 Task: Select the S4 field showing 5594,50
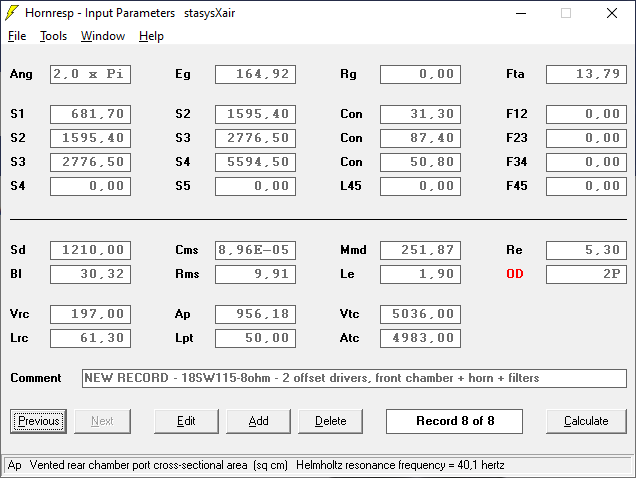pyautogui.click(x=256, y=162)
